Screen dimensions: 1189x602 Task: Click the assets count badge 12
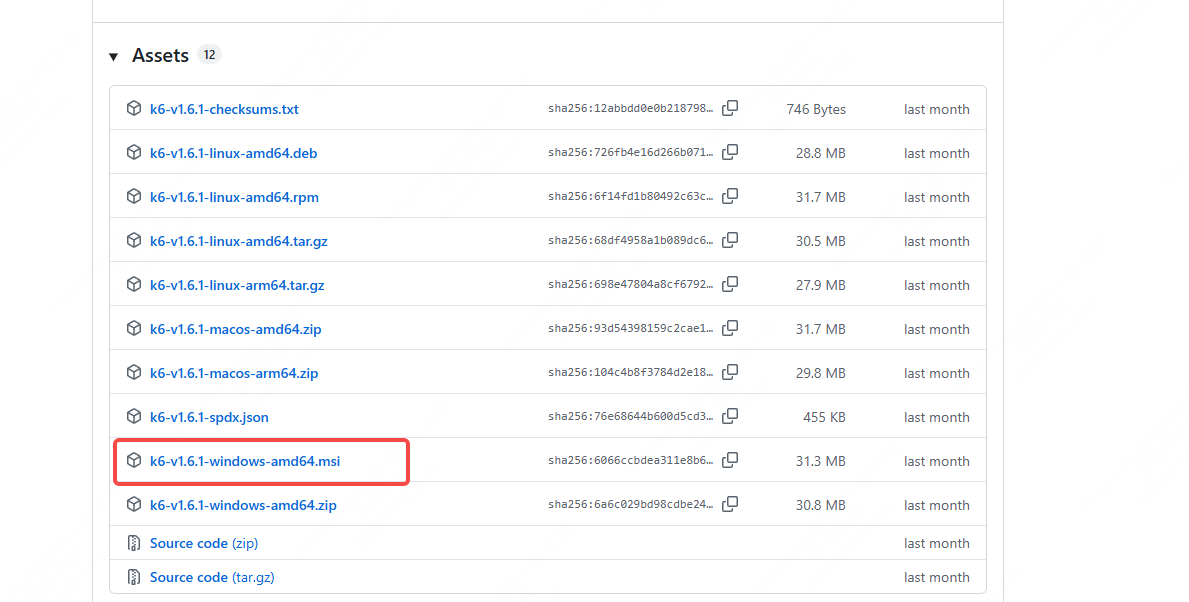(209, 55)
